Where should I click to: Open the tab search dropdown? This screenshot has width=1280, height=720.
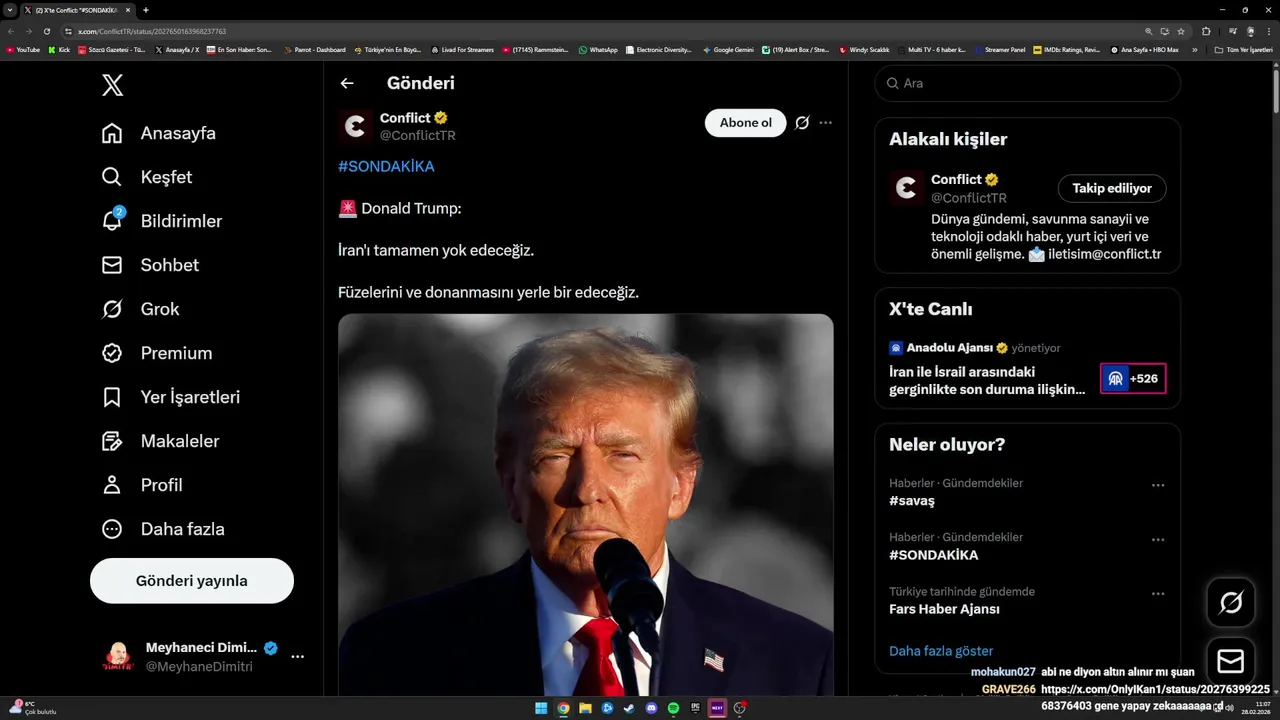point(10,10)
